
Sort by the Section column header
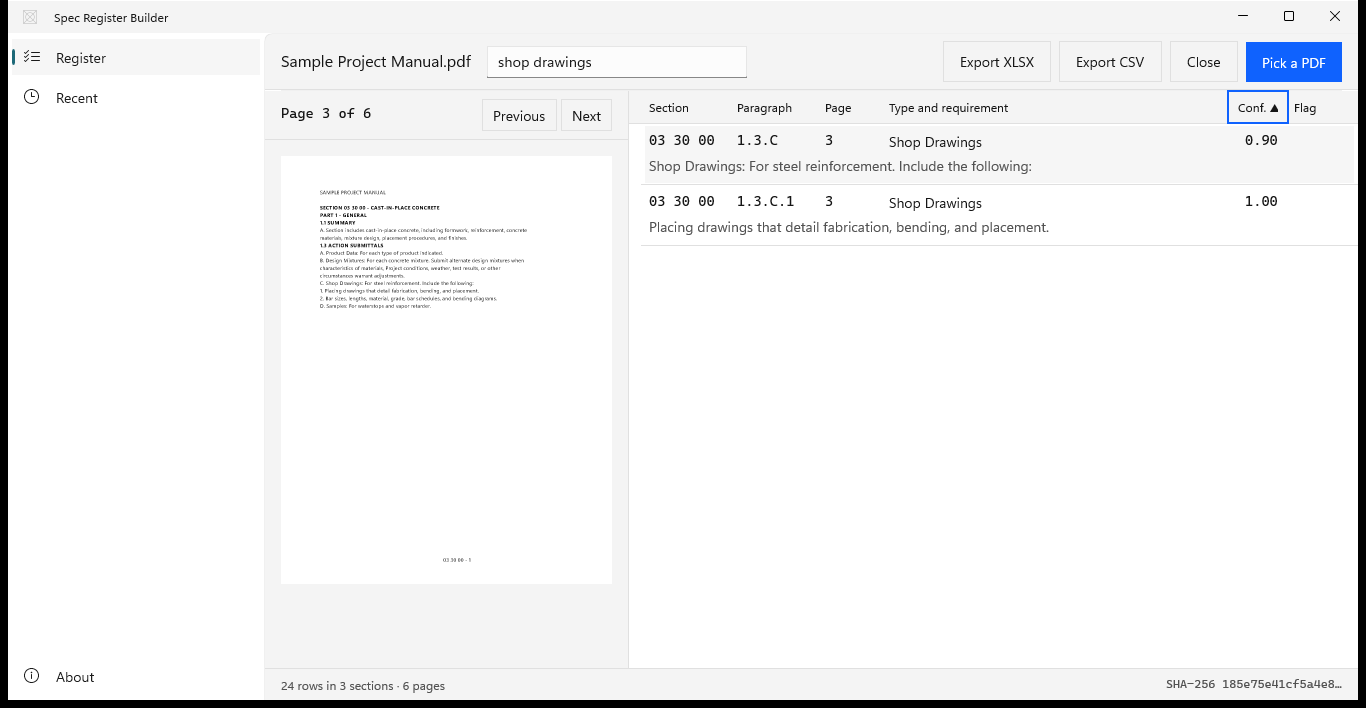click(x=669, y=108)
